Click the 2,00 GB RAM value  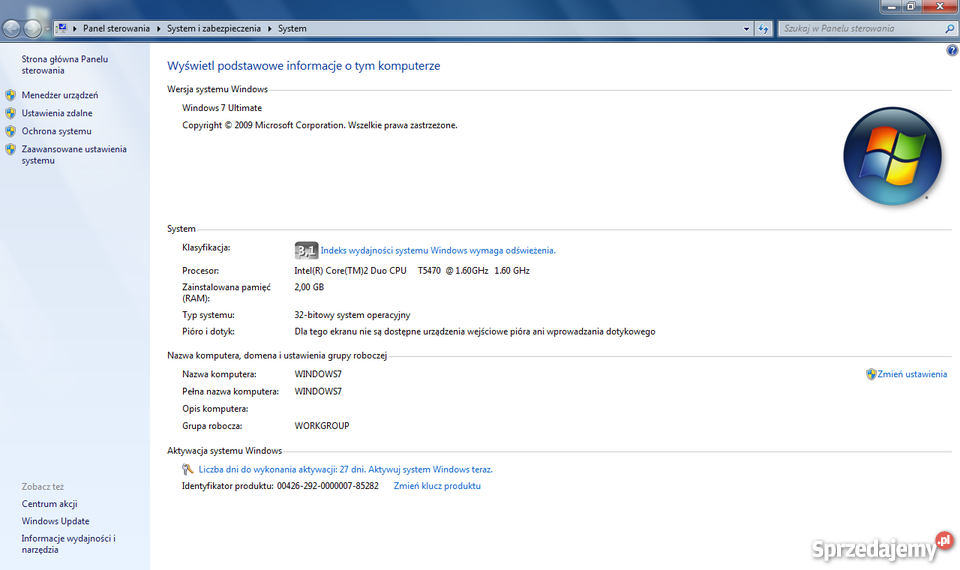[309, 287]
